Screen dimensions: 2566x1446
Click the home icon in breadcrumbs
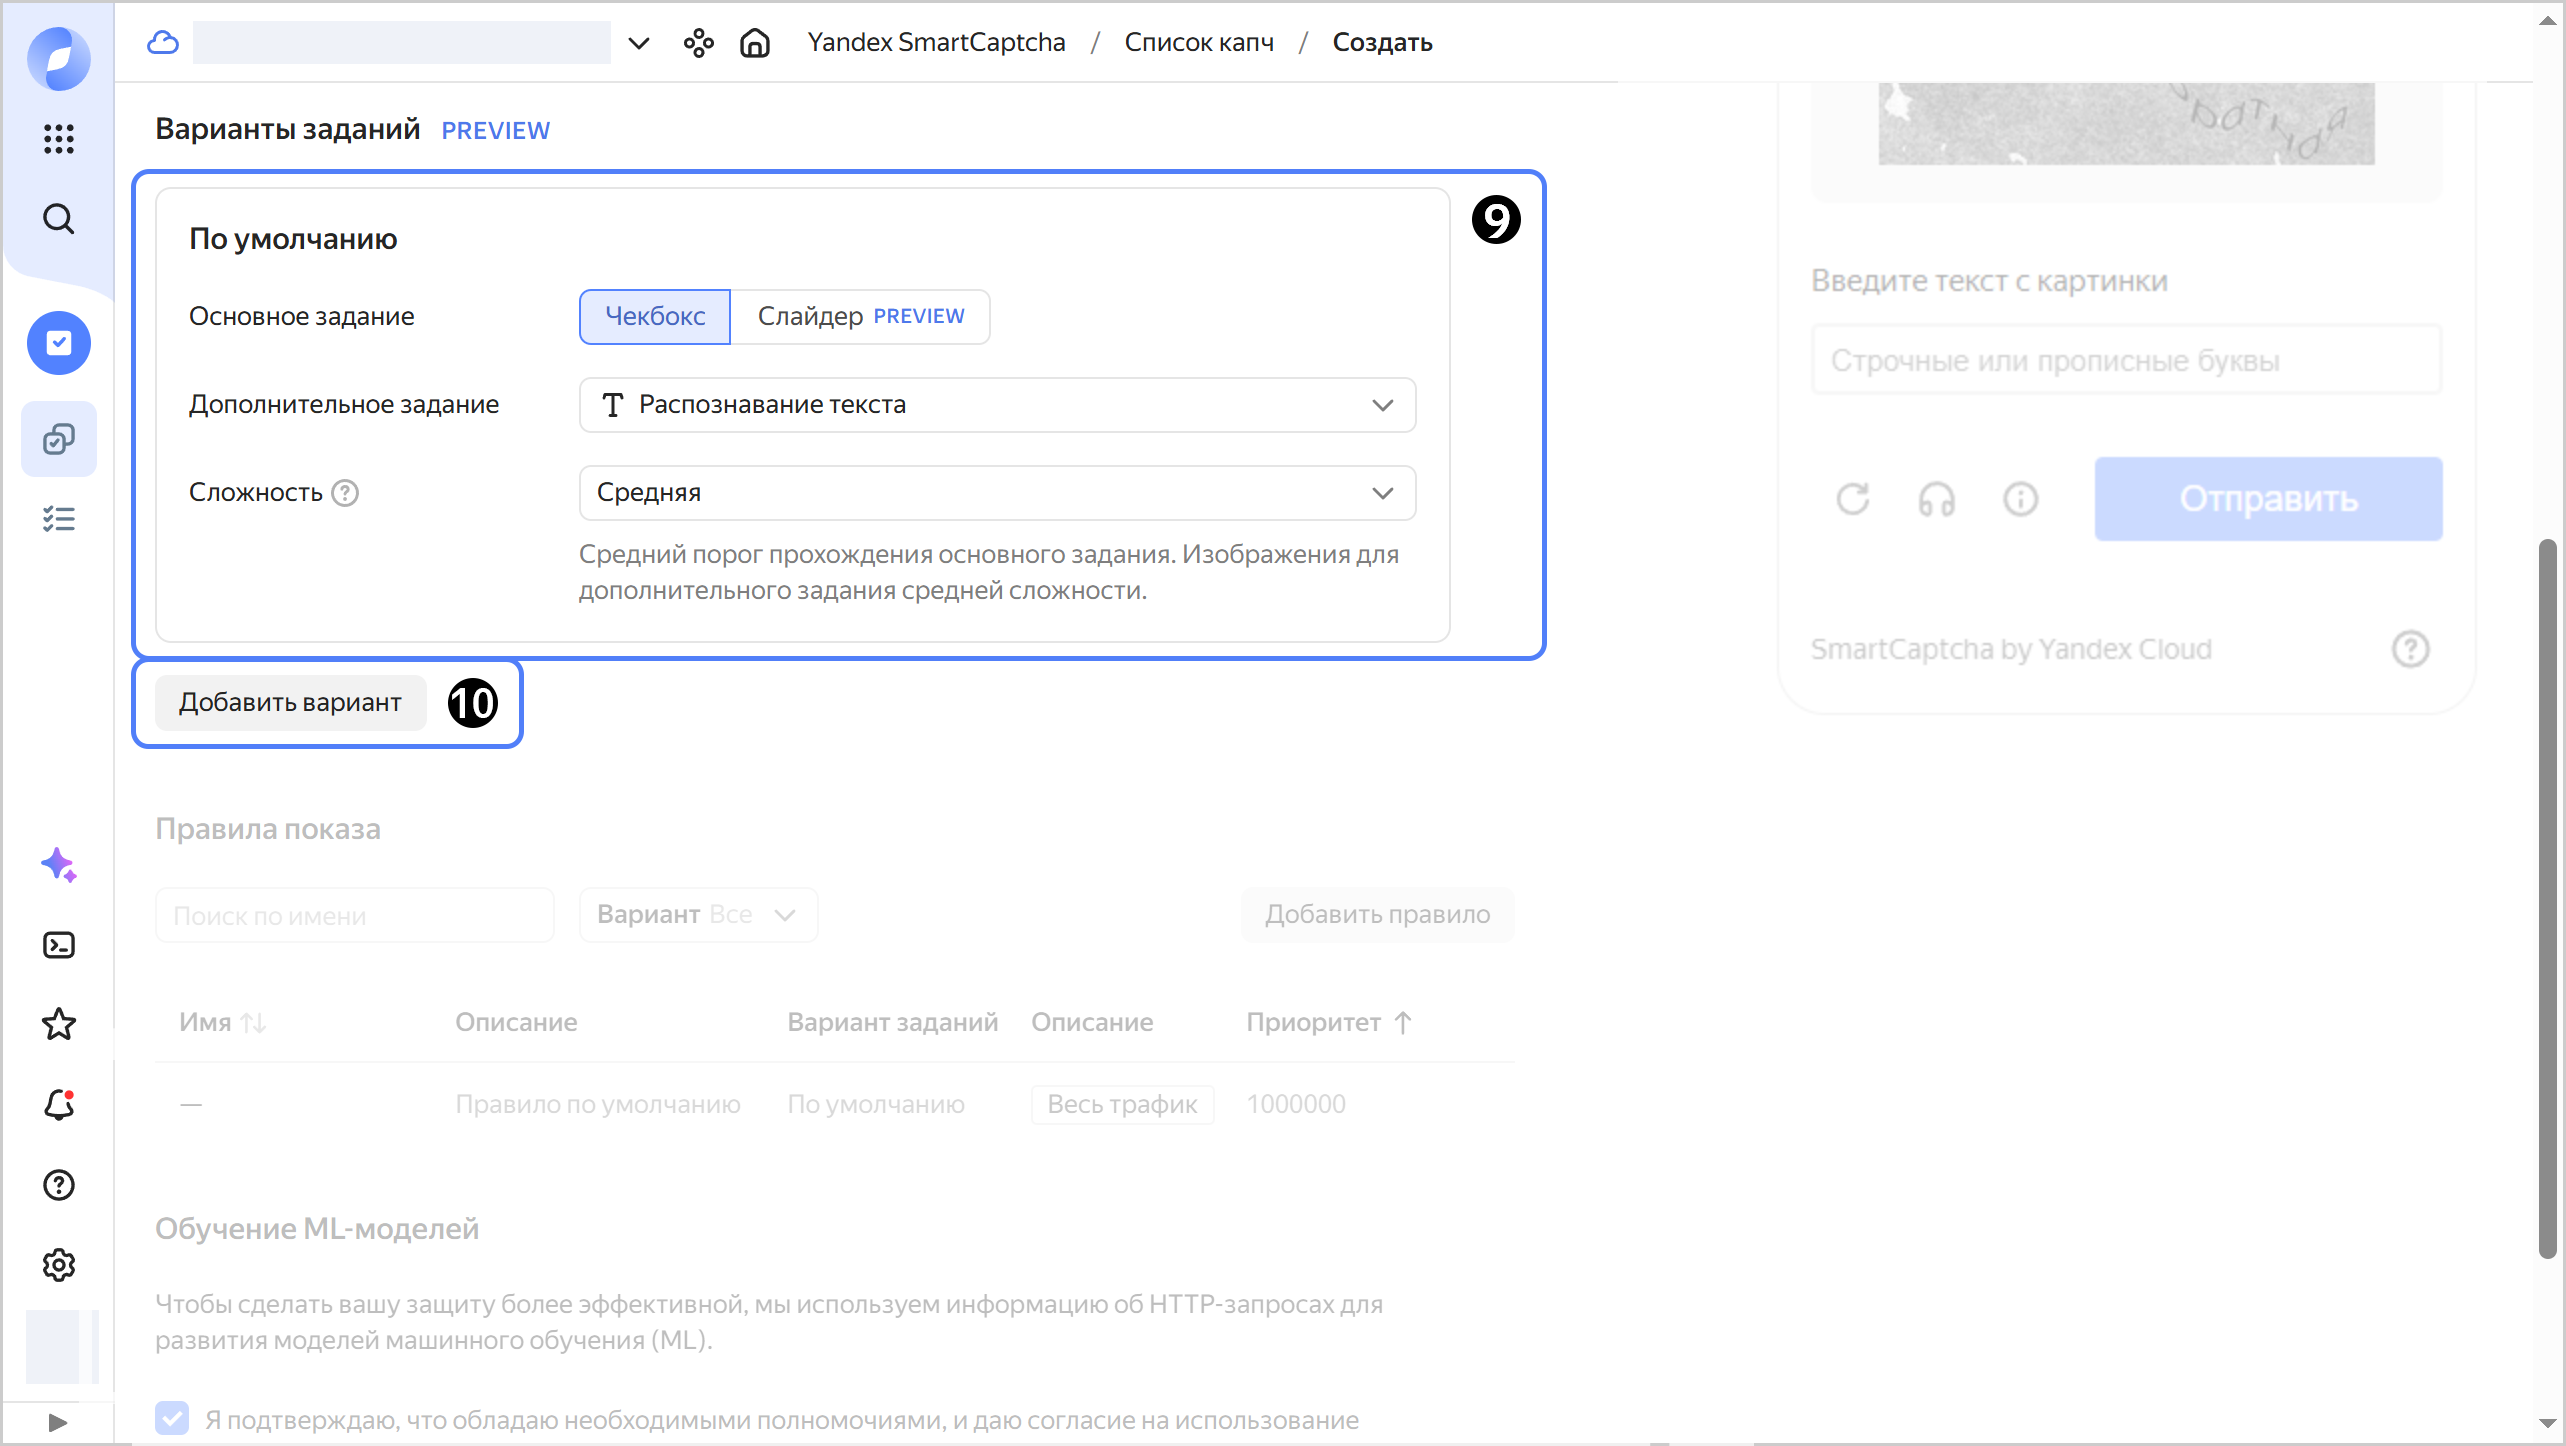pos(755,43)
